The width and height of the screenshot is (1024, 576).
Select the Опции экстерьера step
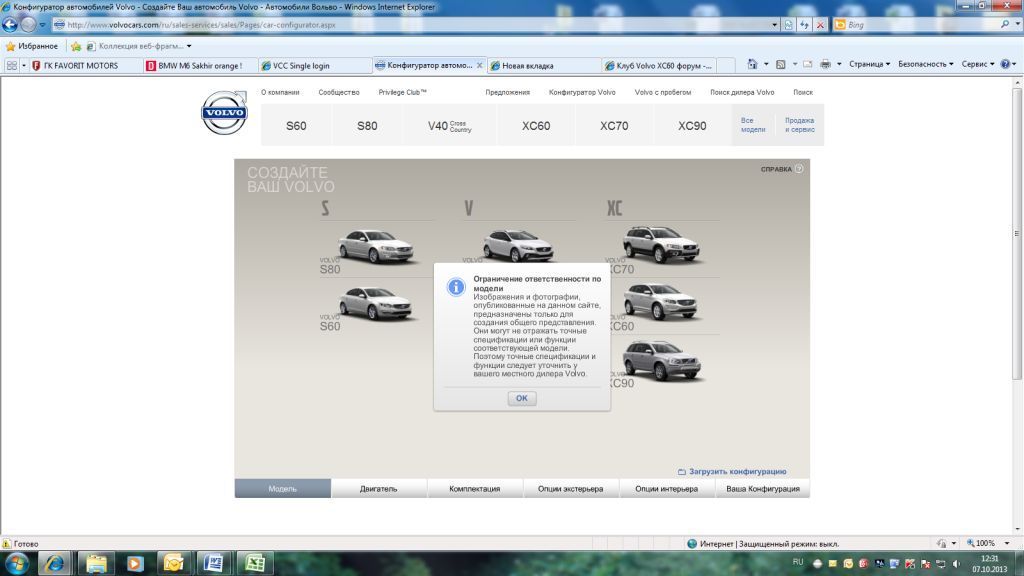tap(571, 488)
